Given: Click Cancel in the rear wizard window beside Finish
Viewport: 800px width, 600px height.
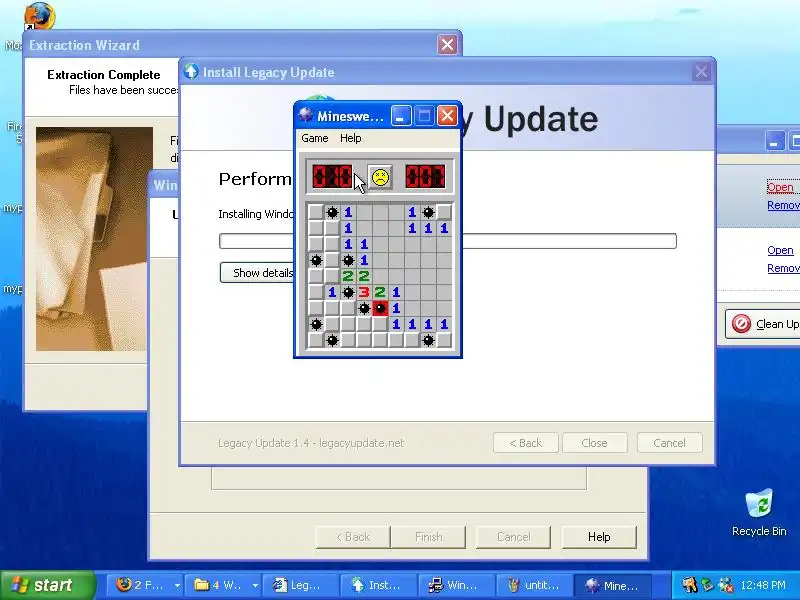Looking at the screenshot, I should tap(513, 537).
